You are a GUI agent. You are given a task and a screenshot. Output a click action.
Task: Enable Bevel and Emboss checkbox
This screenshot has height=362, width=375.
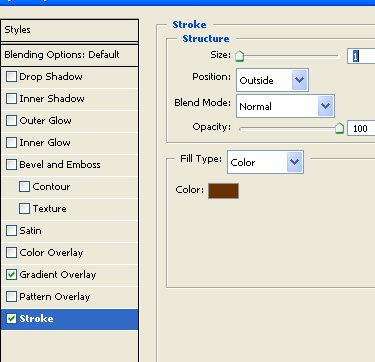(x=11, y=165)
